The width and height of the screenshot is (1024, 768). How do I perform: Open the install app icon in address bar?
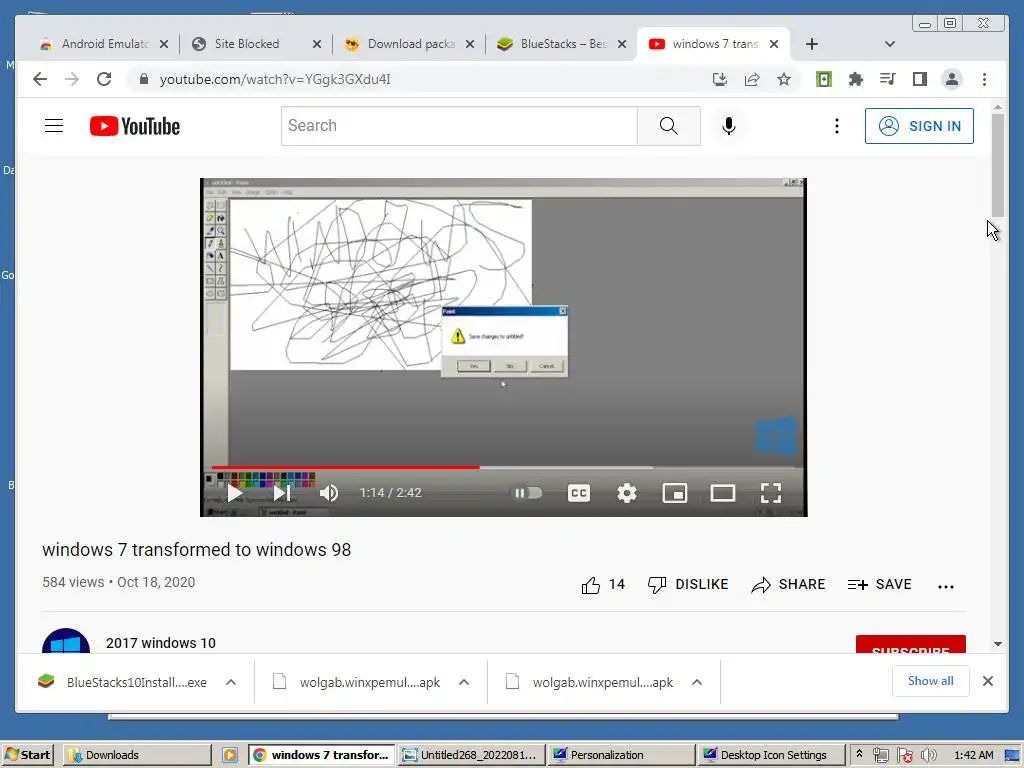click(x=720, y=79)
